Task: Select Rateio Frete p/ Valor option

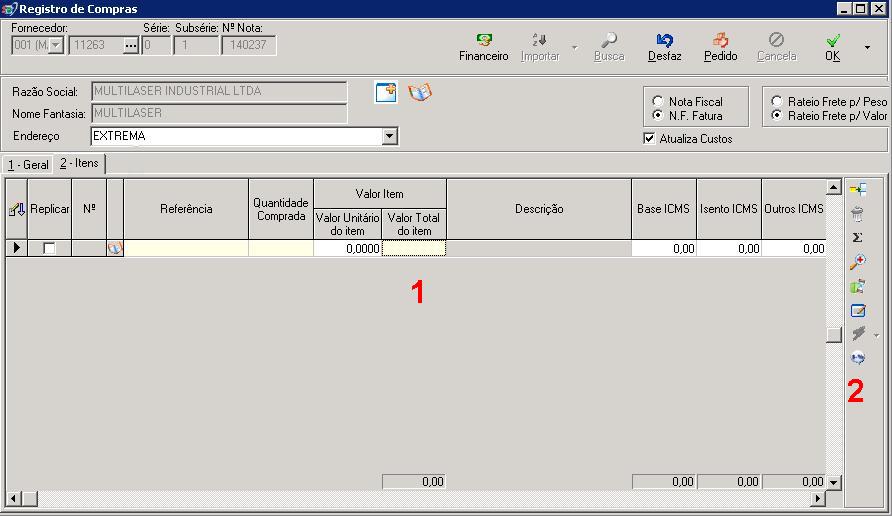Action: pos(777,115)
